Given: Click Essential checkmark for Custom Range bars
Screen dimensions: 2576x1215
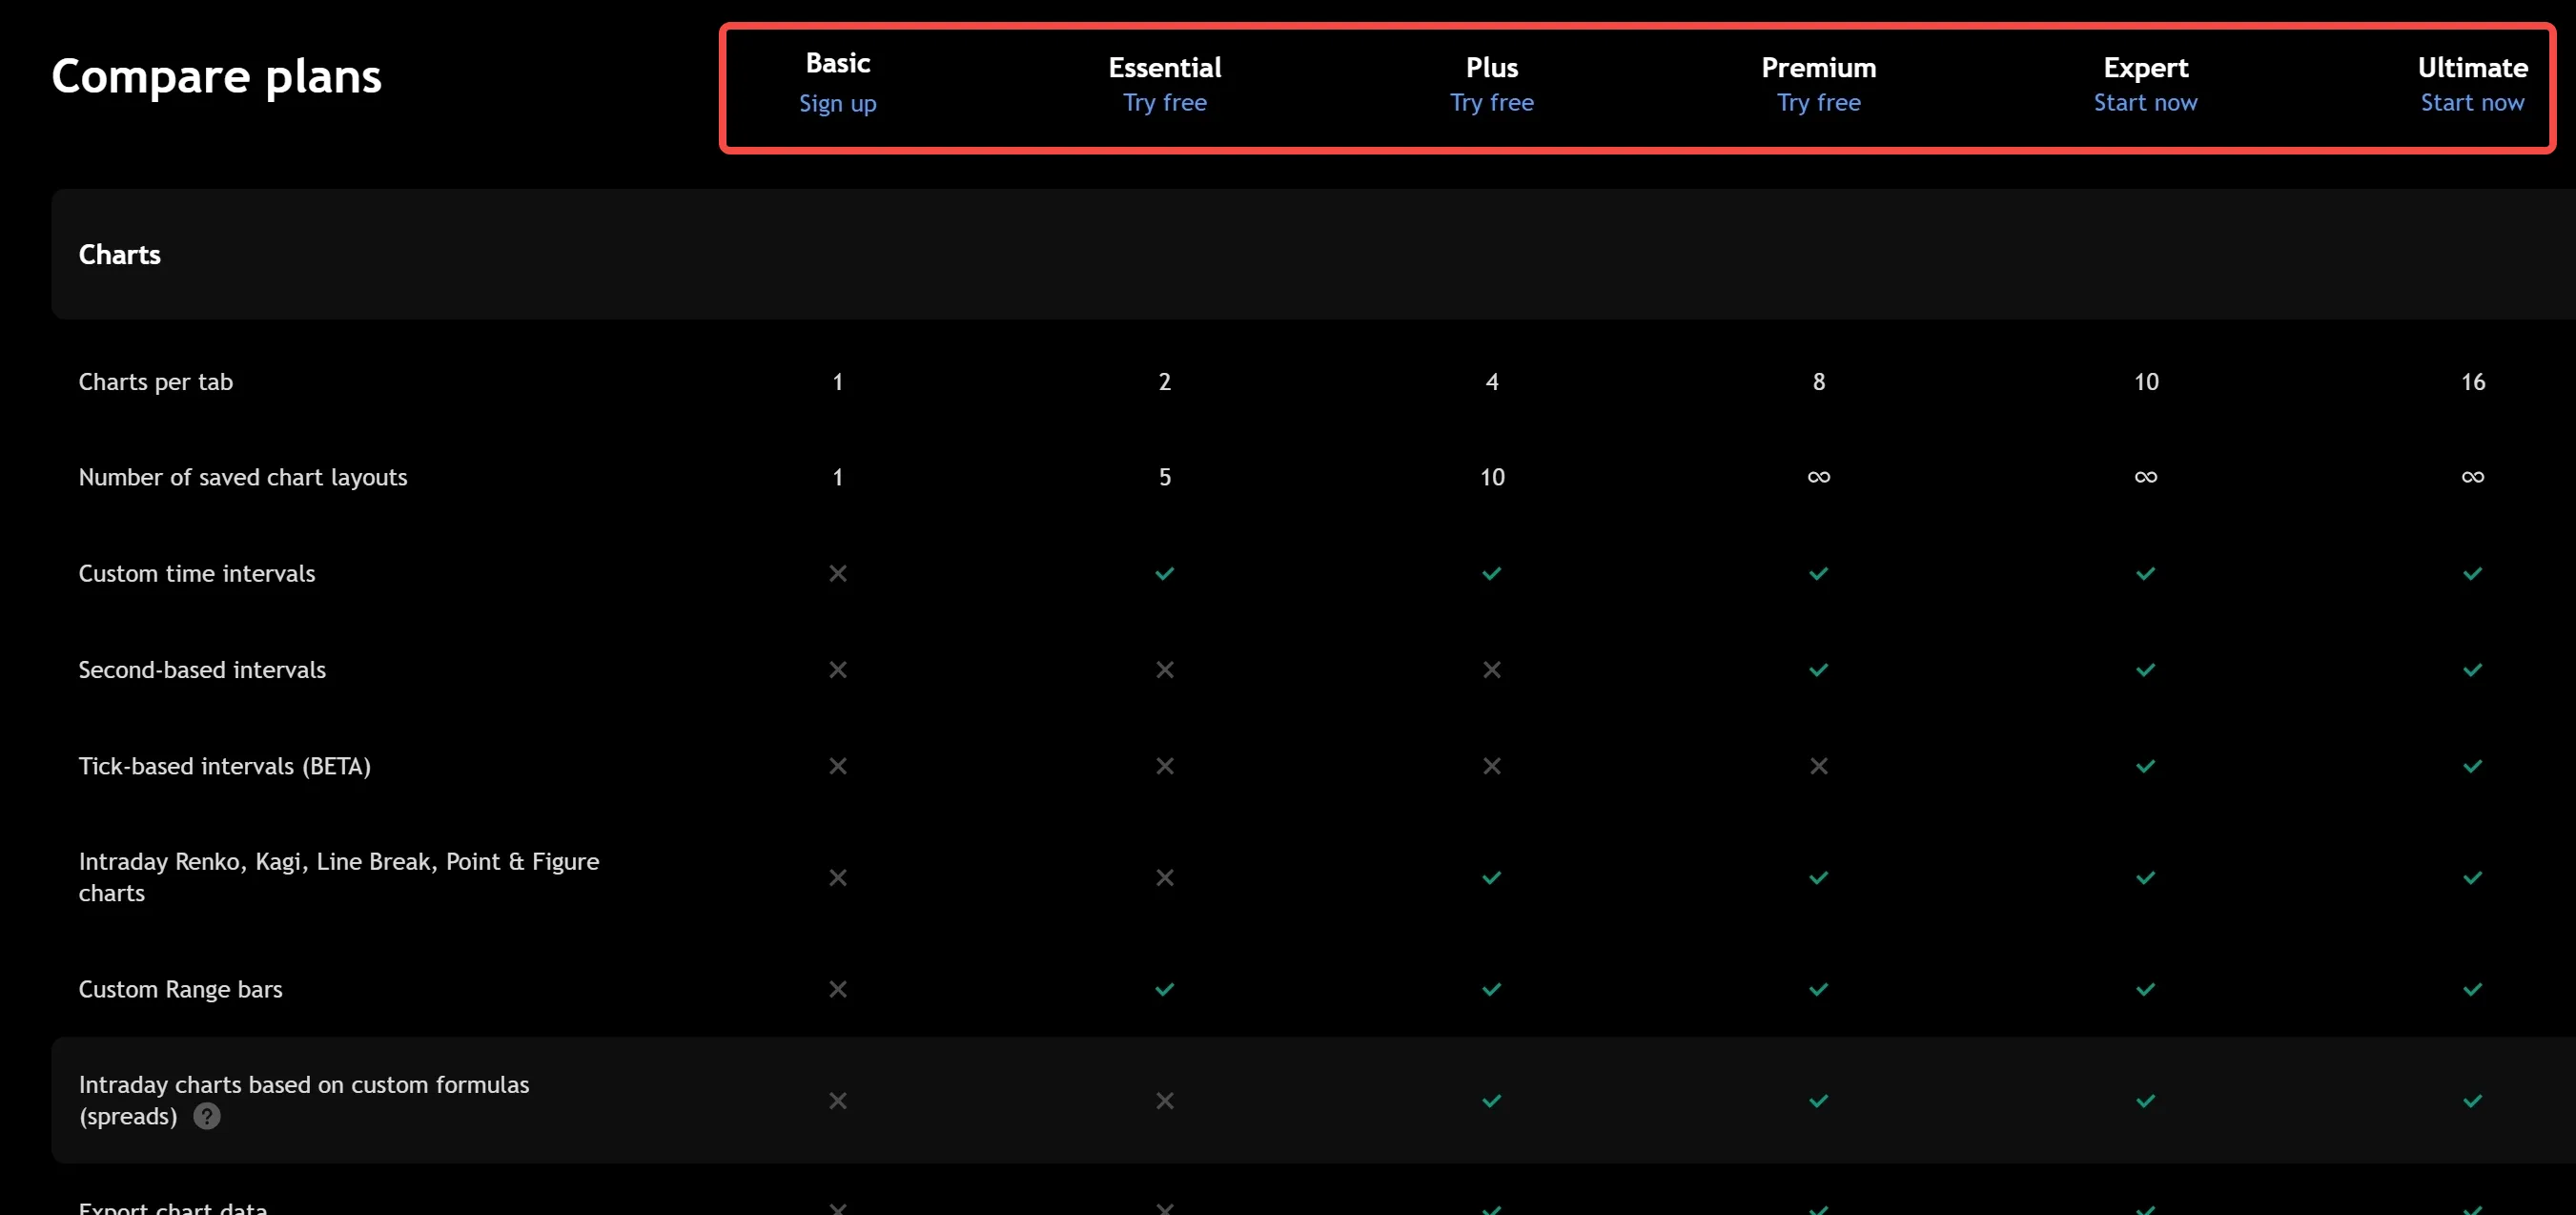Looking at the screenshot, I should point(1164,989).
